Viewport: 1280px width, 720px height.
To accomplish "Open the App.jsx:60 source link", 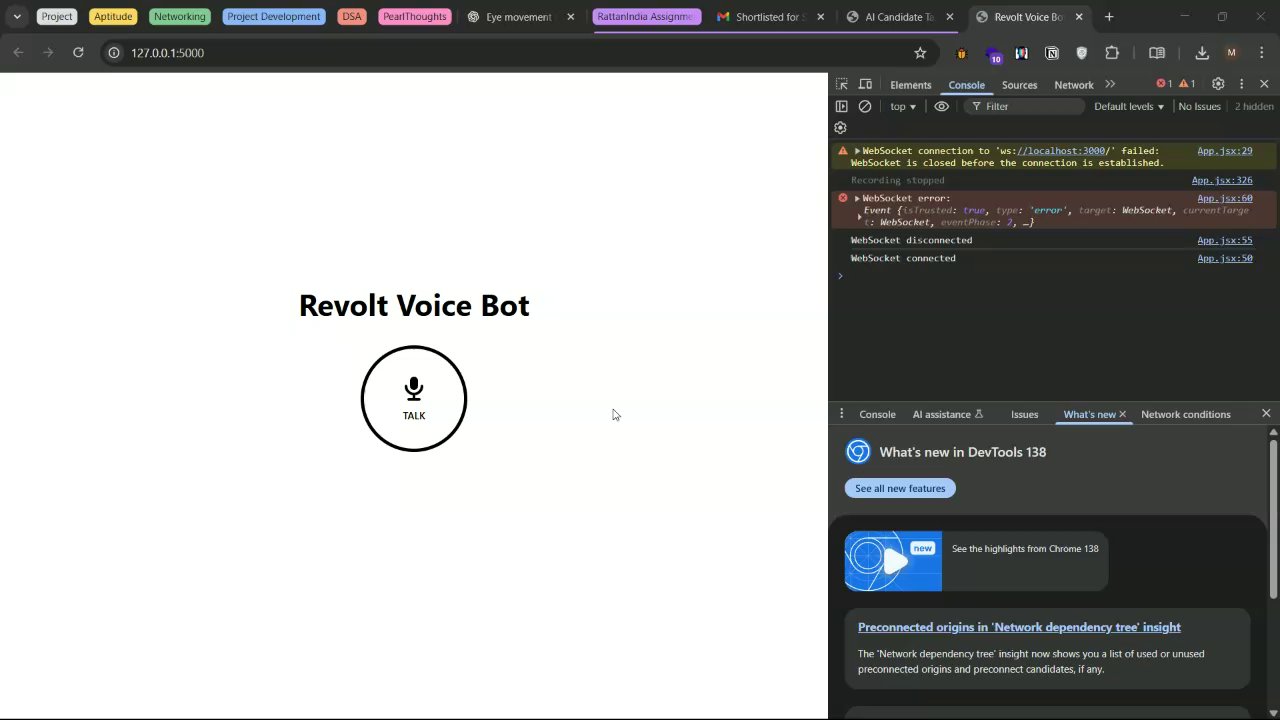I will 1224,198.
